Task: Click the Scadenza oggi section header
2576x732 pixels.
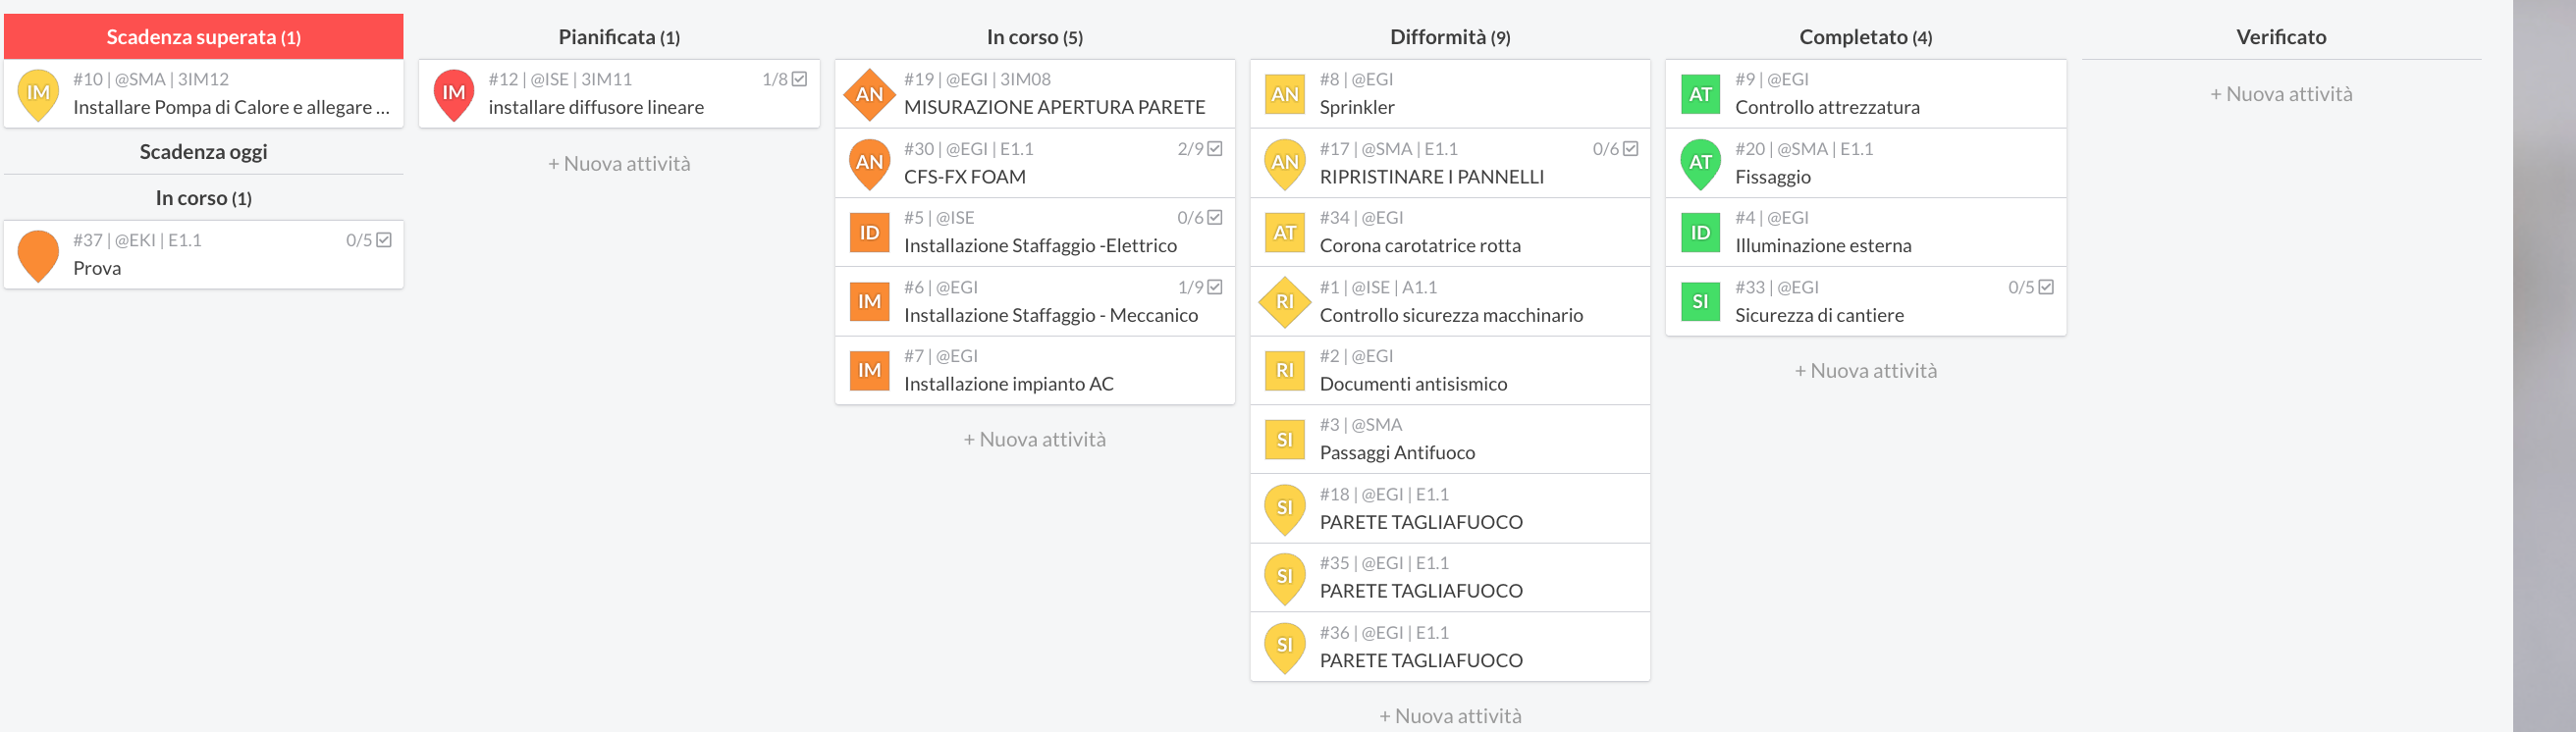Action: point(203,152)
